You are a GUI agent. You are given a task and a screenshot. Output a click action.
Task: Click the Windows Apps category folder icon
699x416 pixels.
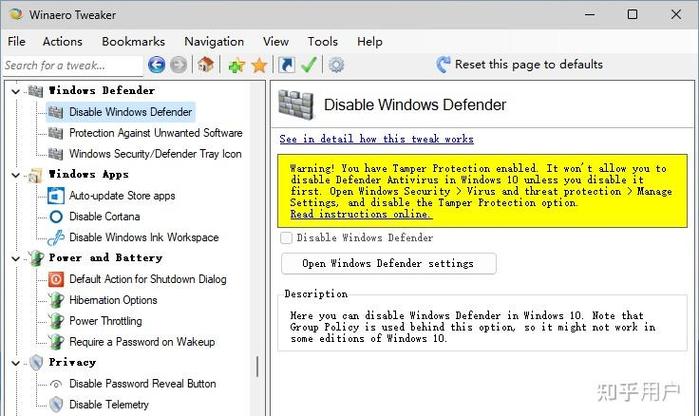click(36, 175)
